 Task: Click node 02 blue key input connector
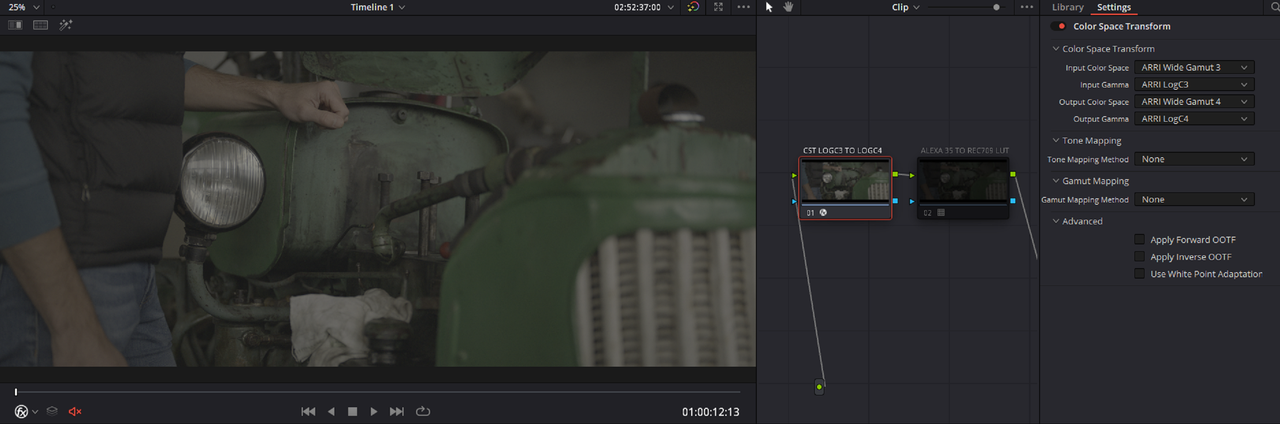[912, 201]
